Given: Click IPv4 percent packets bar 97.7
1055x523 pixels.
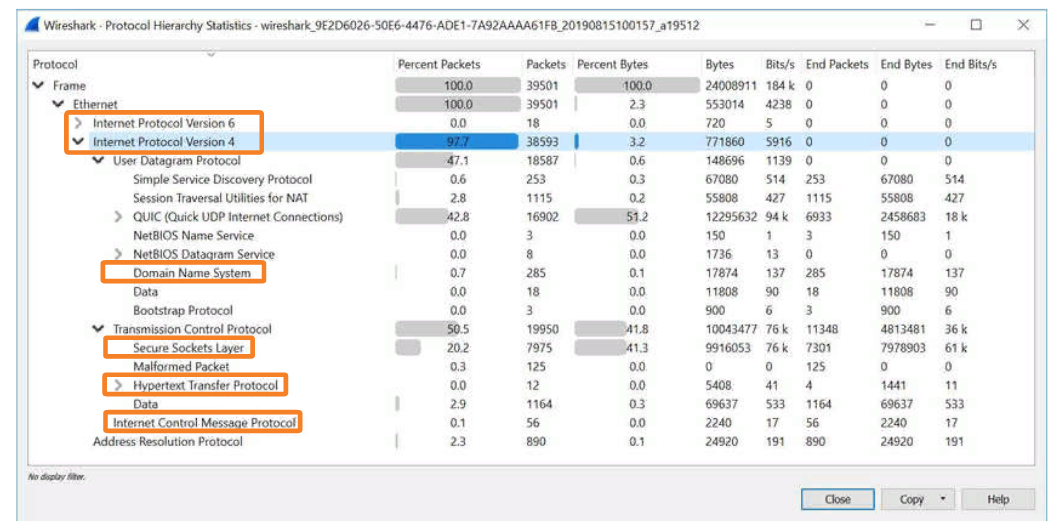Looking at the screenshot, I should click(x=458, y=142).
